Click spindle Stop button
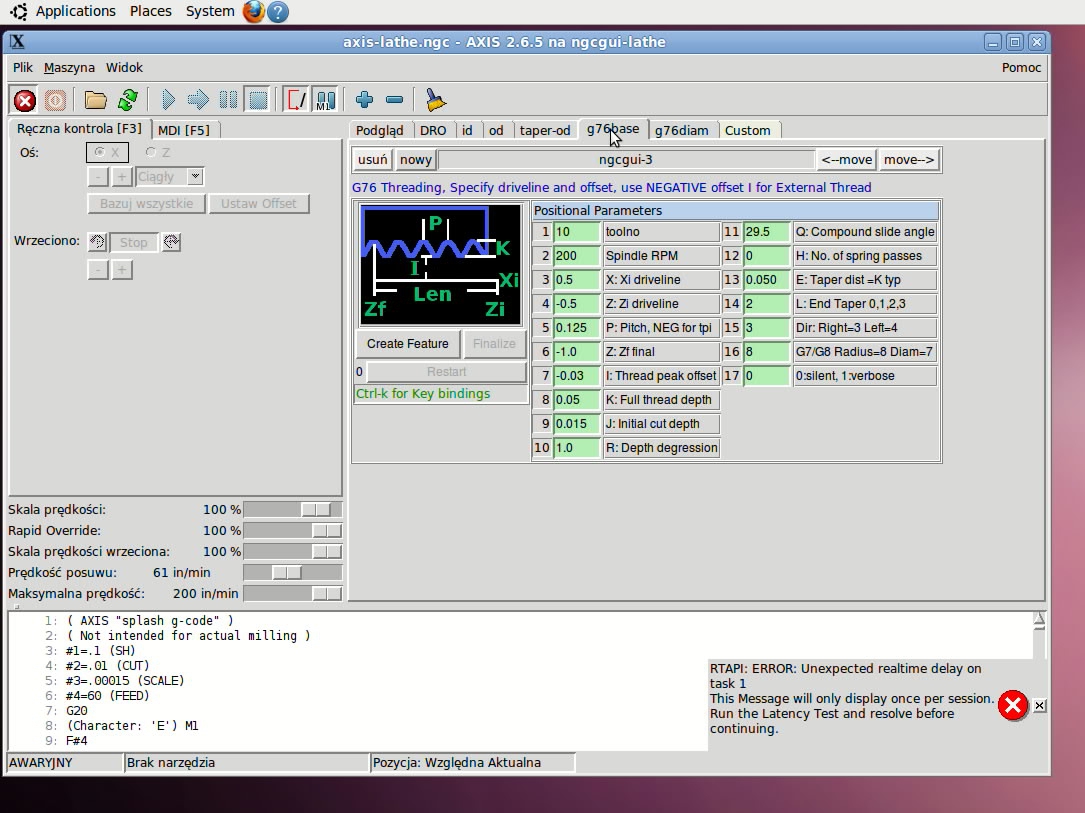Image resolution: width=1085 pixels, height=813 pixels. [x=134, y=242]
